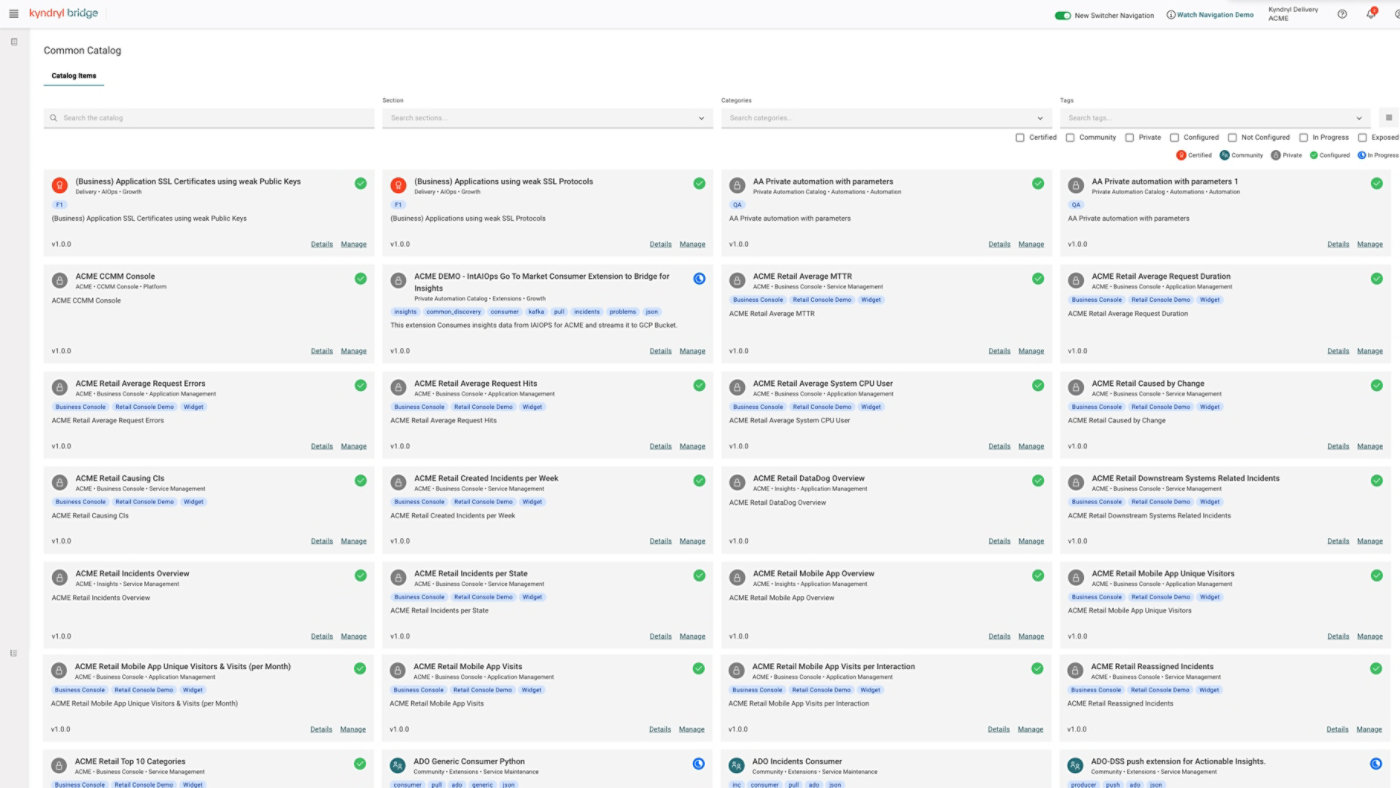1400x788 pixels.
Task: Click configured checkmark on ACME Retail Caused by Change
Action: pyautogui.click(x=1376, y=385)
